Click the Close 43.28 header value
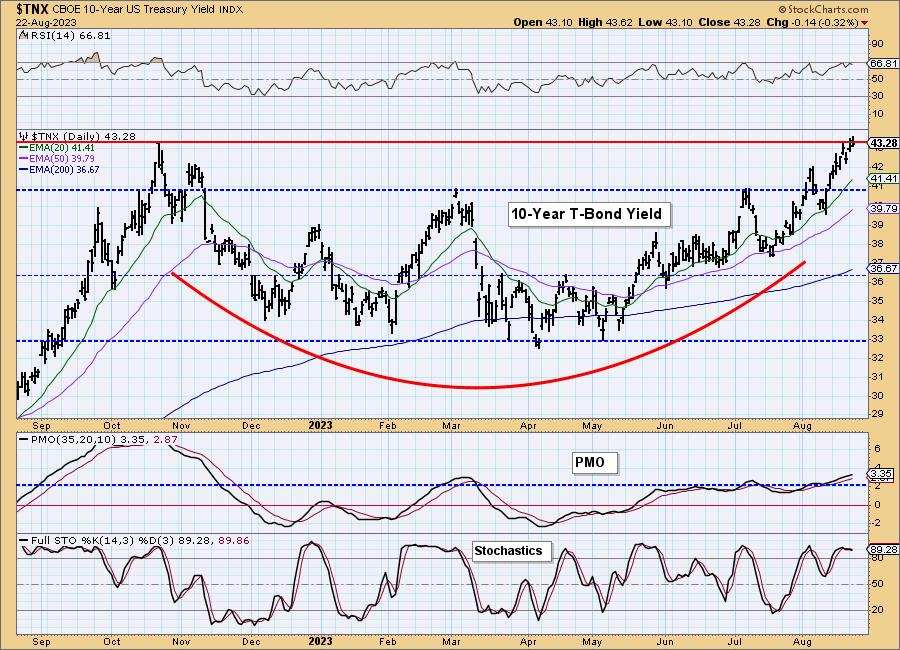 coord(728,22)
